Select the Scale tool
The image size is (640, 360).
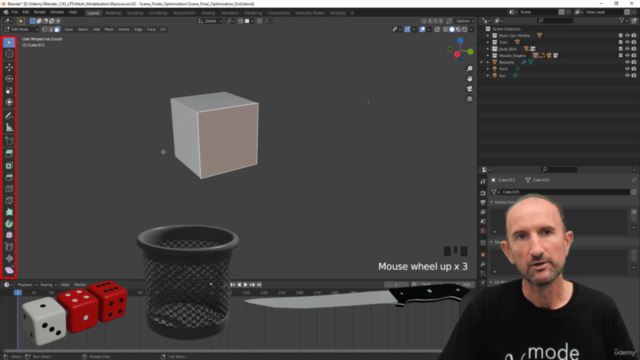click(x=9, y=91)
